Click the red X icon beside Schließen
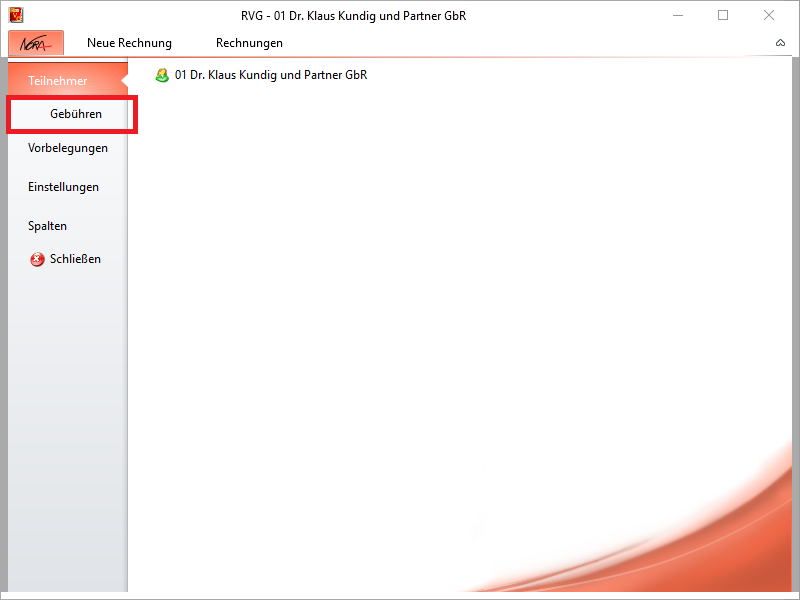Screen dimensions: 800x600 pos(37,259)
